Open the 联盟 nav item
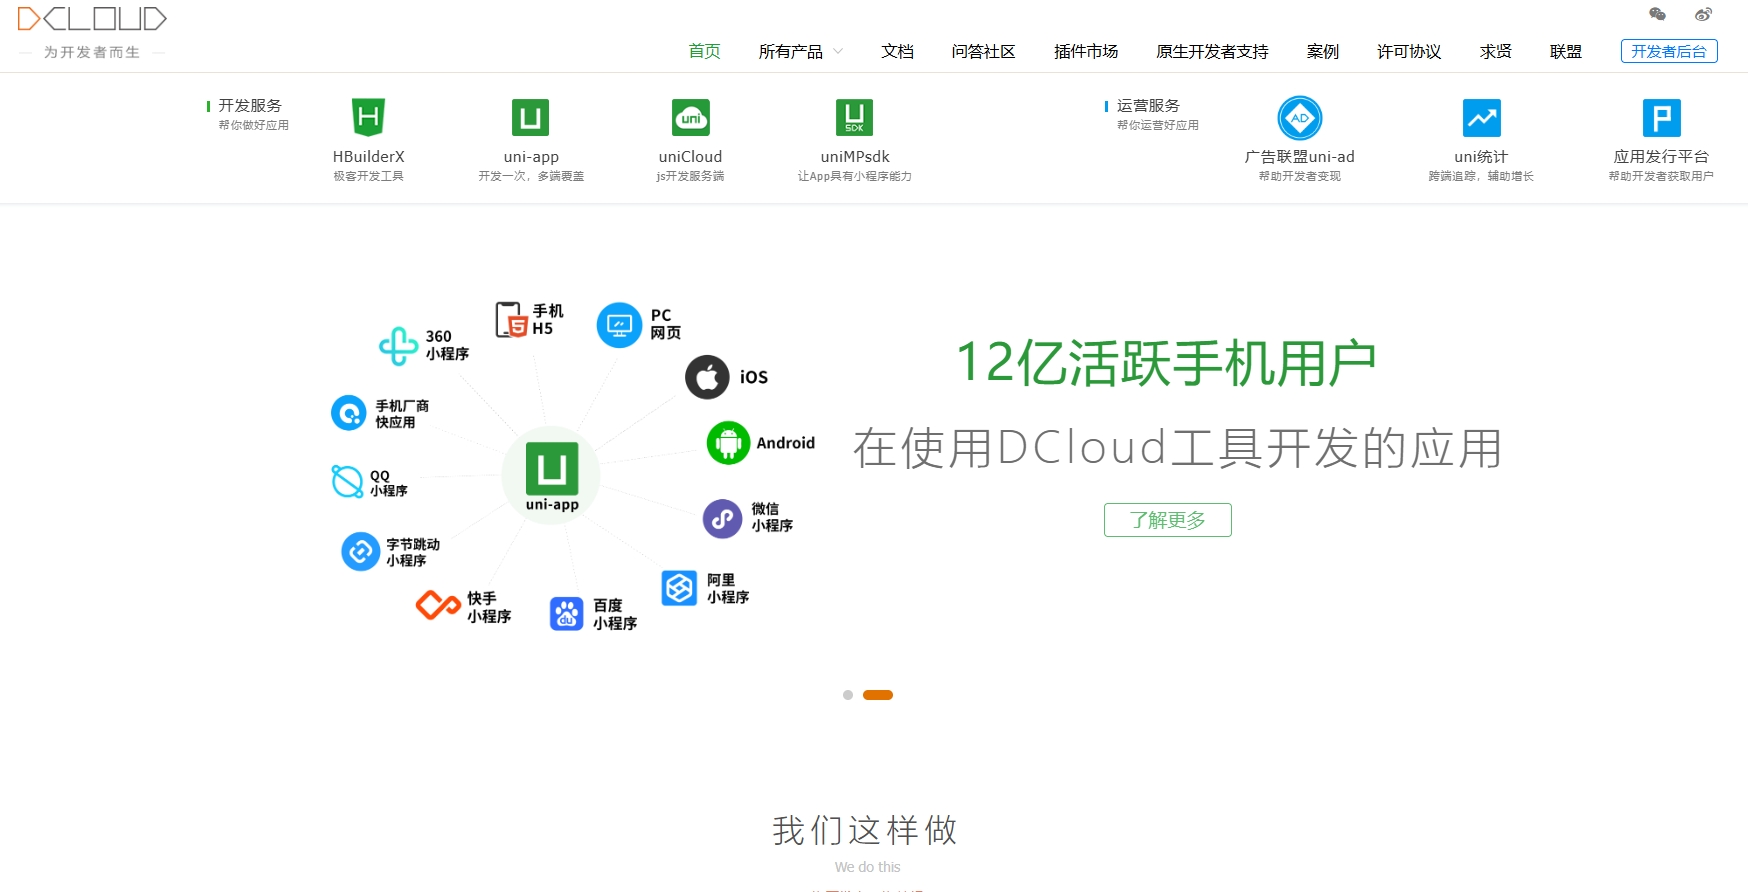The image size is (1748, 892). pos(1565,51)
